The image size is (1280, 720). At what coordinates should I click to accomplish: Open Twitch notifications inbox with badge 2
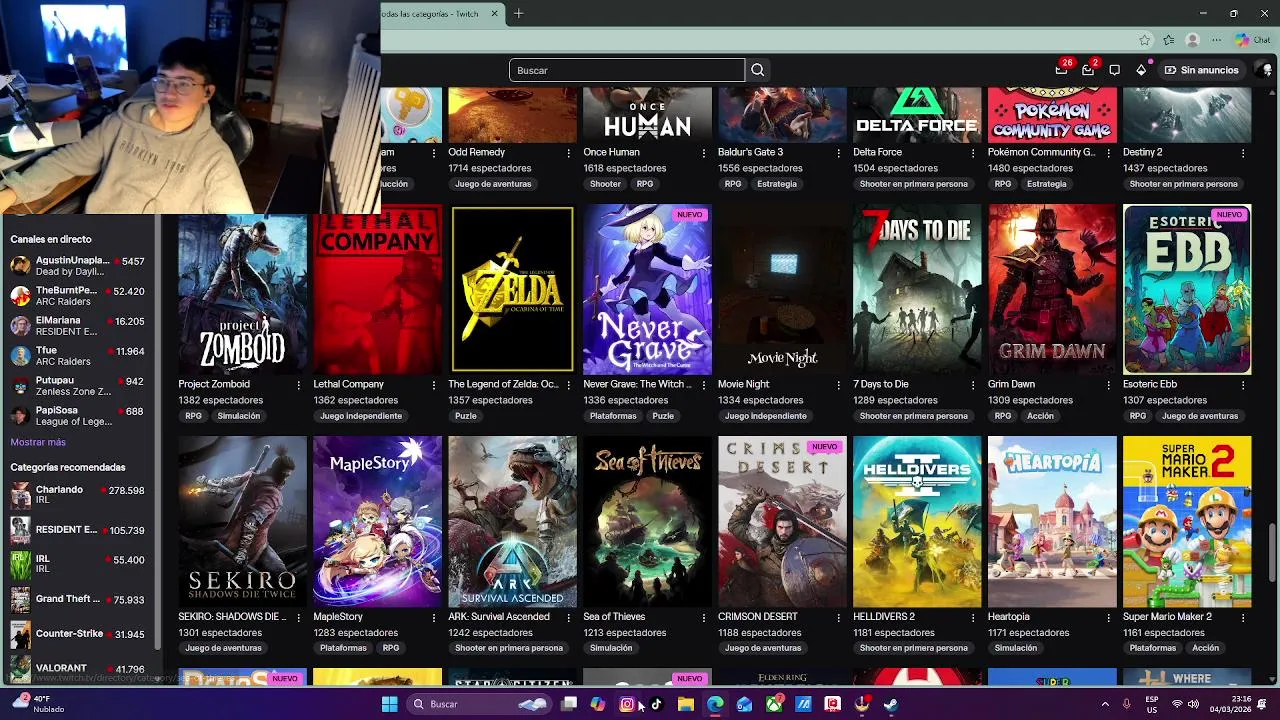point(1088,70)
